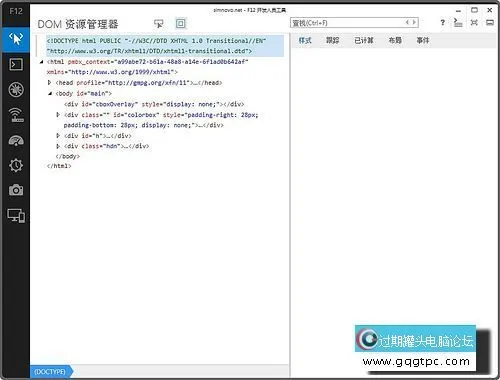Select the div id="cboxOverlay" row
This screenshot has height=380, width=500.
click(154, 104)
